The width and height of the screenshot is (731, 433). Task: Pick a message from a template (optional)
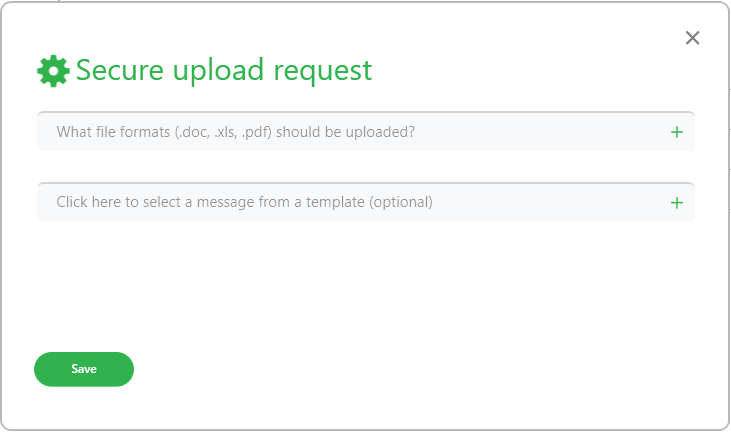coord(366,202)
